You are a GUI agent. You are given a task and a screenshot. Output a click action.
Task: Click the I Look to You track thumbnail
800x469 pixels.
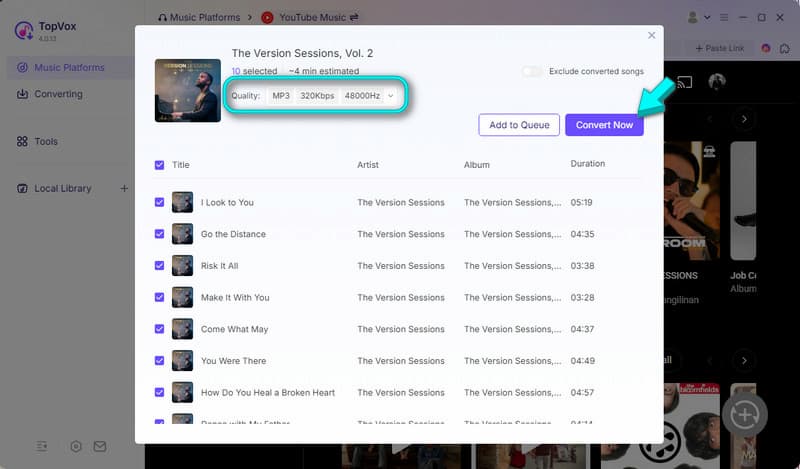(182, 202)
